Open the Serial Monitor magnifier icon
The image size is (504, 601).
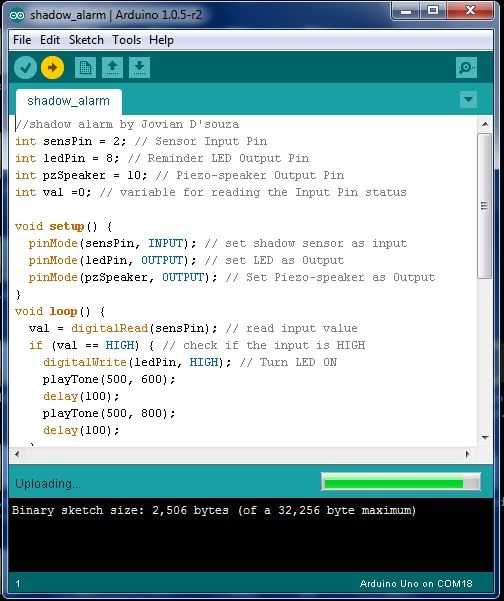click(466, 68)
